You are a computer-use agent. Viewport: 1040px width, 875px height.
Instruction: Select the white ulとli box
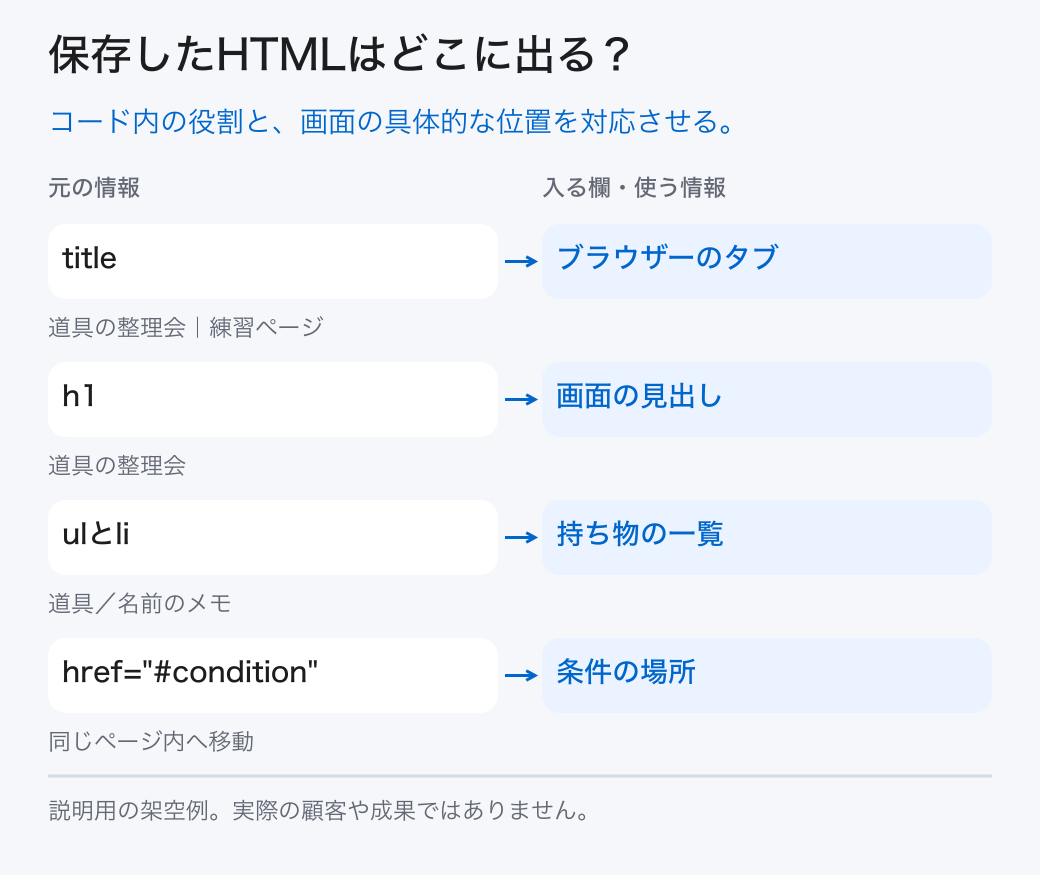[273, 537]
